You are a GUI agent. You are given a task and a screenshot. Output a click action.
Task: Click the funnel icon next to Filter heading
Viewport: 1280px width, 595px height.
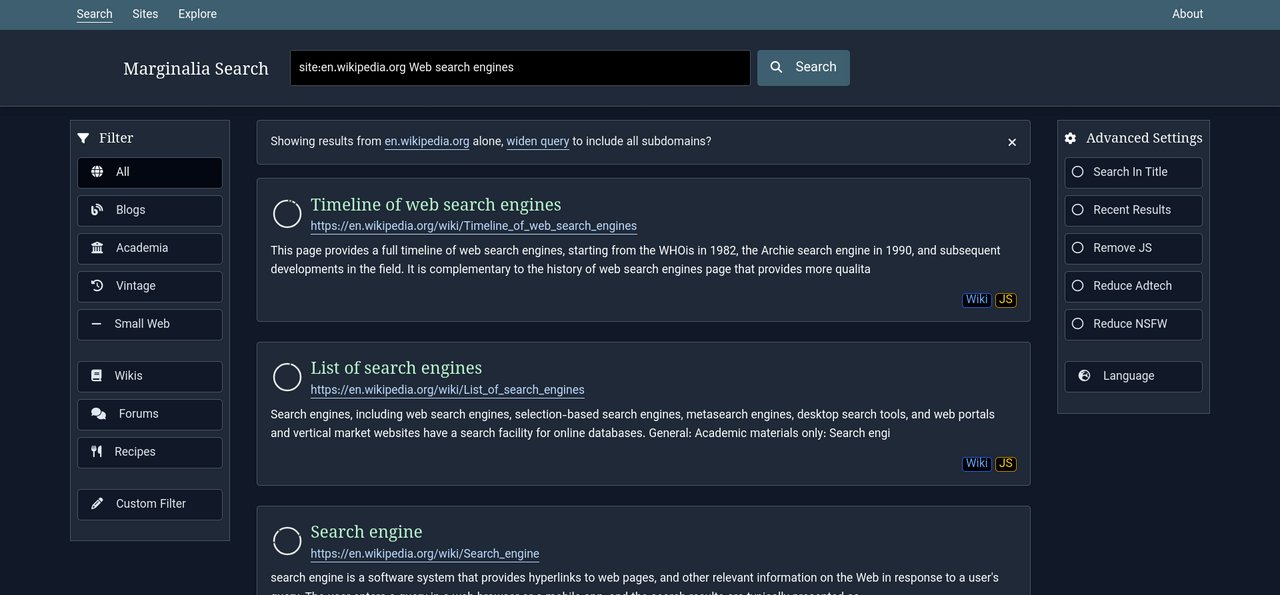click(84, 138)
